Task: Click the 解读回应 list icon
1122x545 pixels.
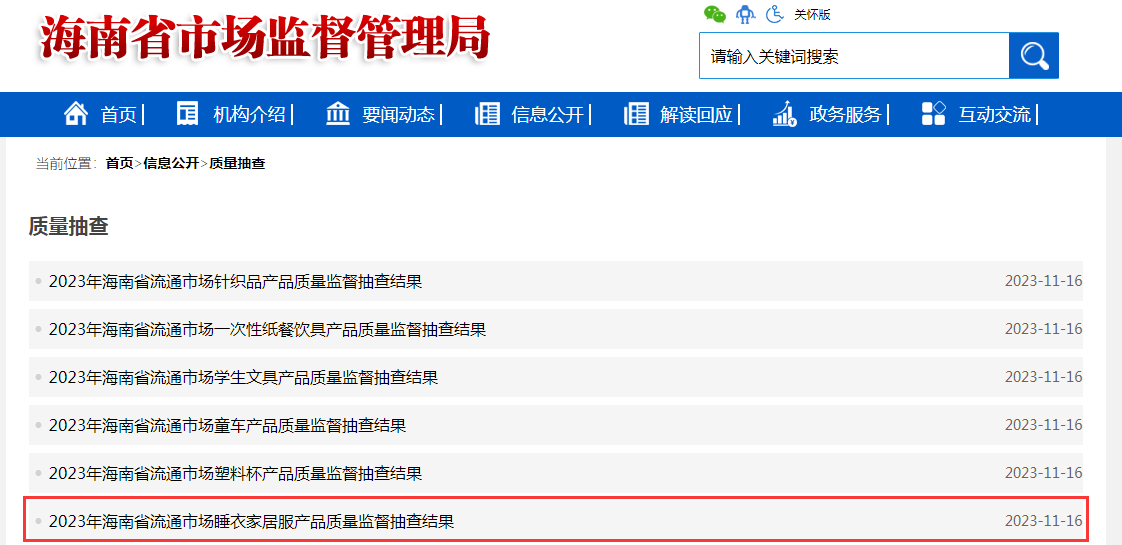Action: [636, 114]
